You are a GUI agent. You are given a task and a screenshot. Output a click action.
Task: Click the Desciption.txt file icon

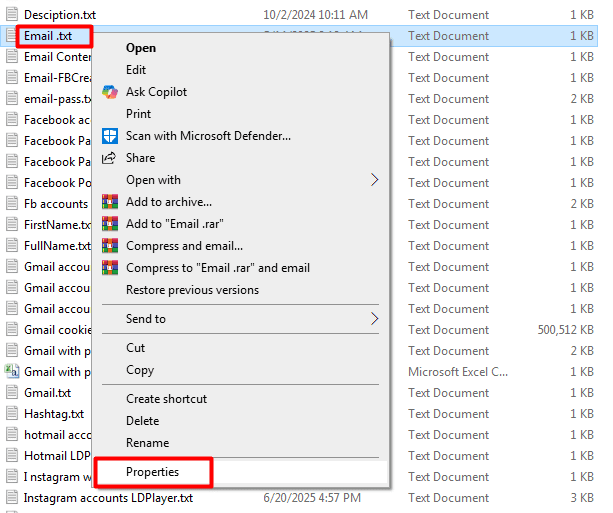[12, 14]
